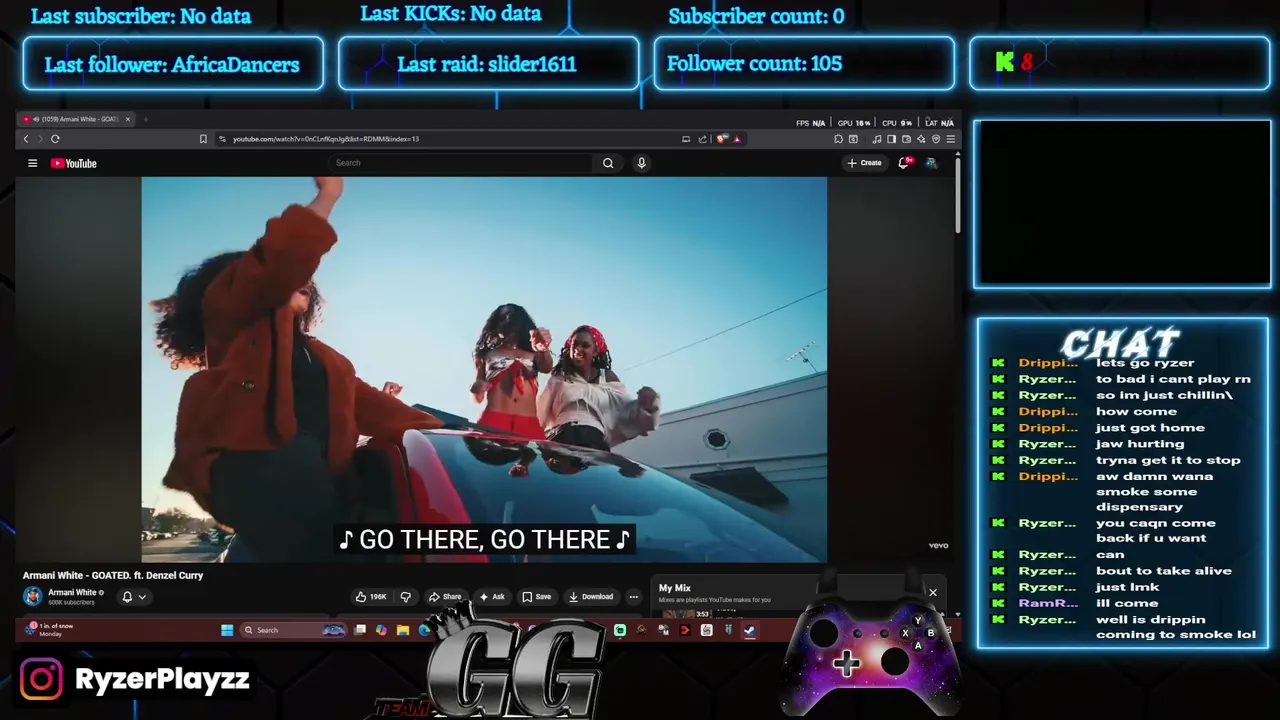The height and width of the screenshot is (720, 1280).
Task: Save the video to a playlist
Action: tap(536, 597)
